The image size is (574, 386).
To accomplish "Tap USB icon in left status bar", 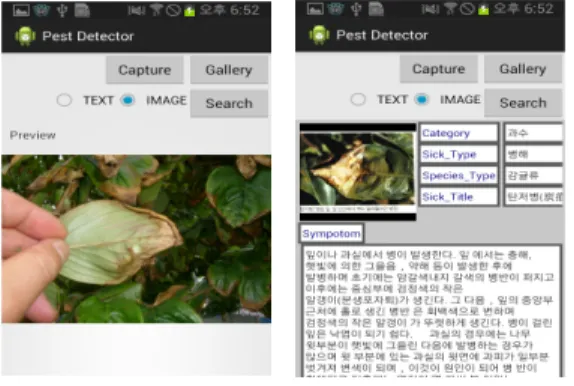I will (62, 11).
